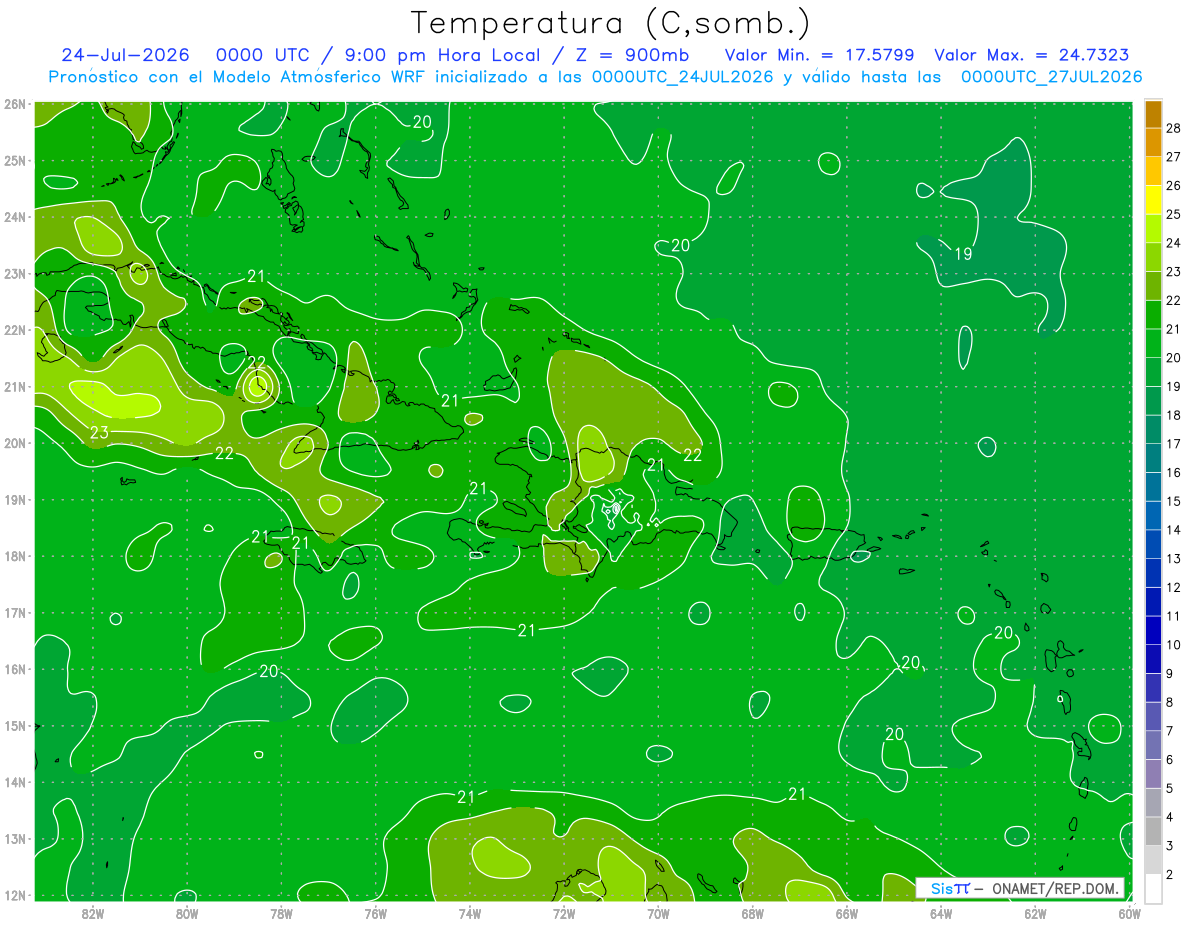Click the longitude label '82W'
This screenshot has width=1200, height=927.
[93, 913]
